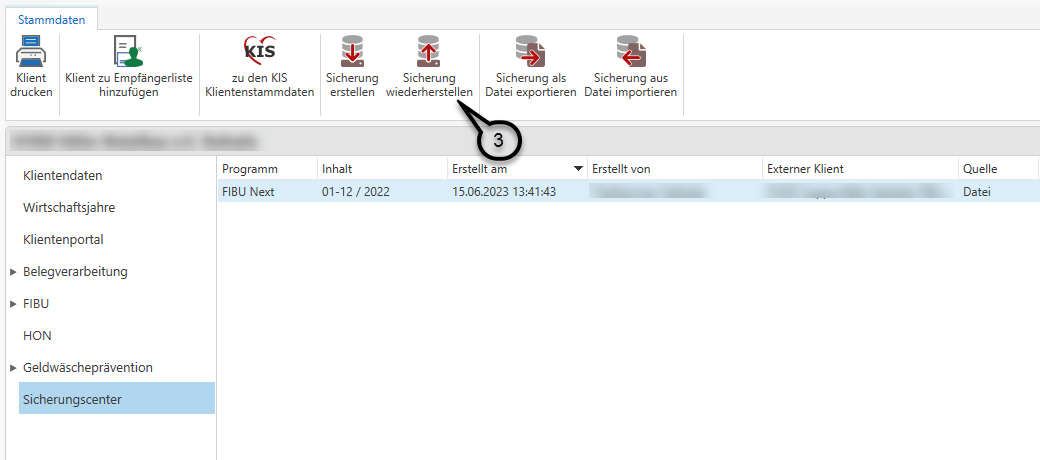Expand the Geldwäscheprävention tree node
Image resolution: width=1040 pixels, height=460 pixels.
pos(13,368)
